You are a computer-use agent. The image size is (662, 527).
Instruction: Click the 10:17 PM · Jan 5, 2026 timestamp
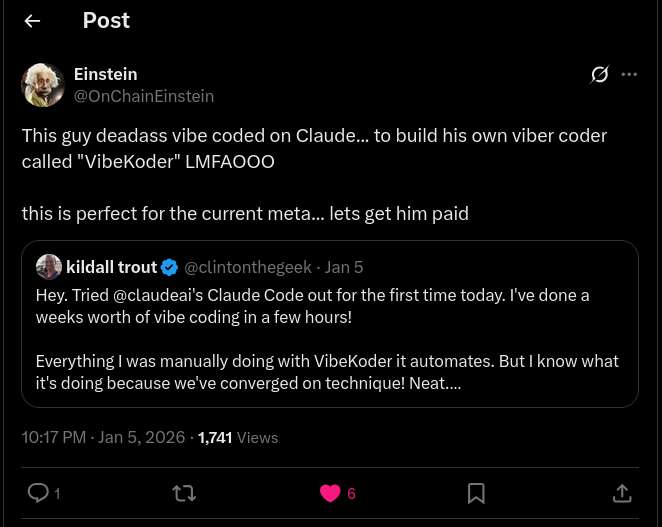(103, 437)
